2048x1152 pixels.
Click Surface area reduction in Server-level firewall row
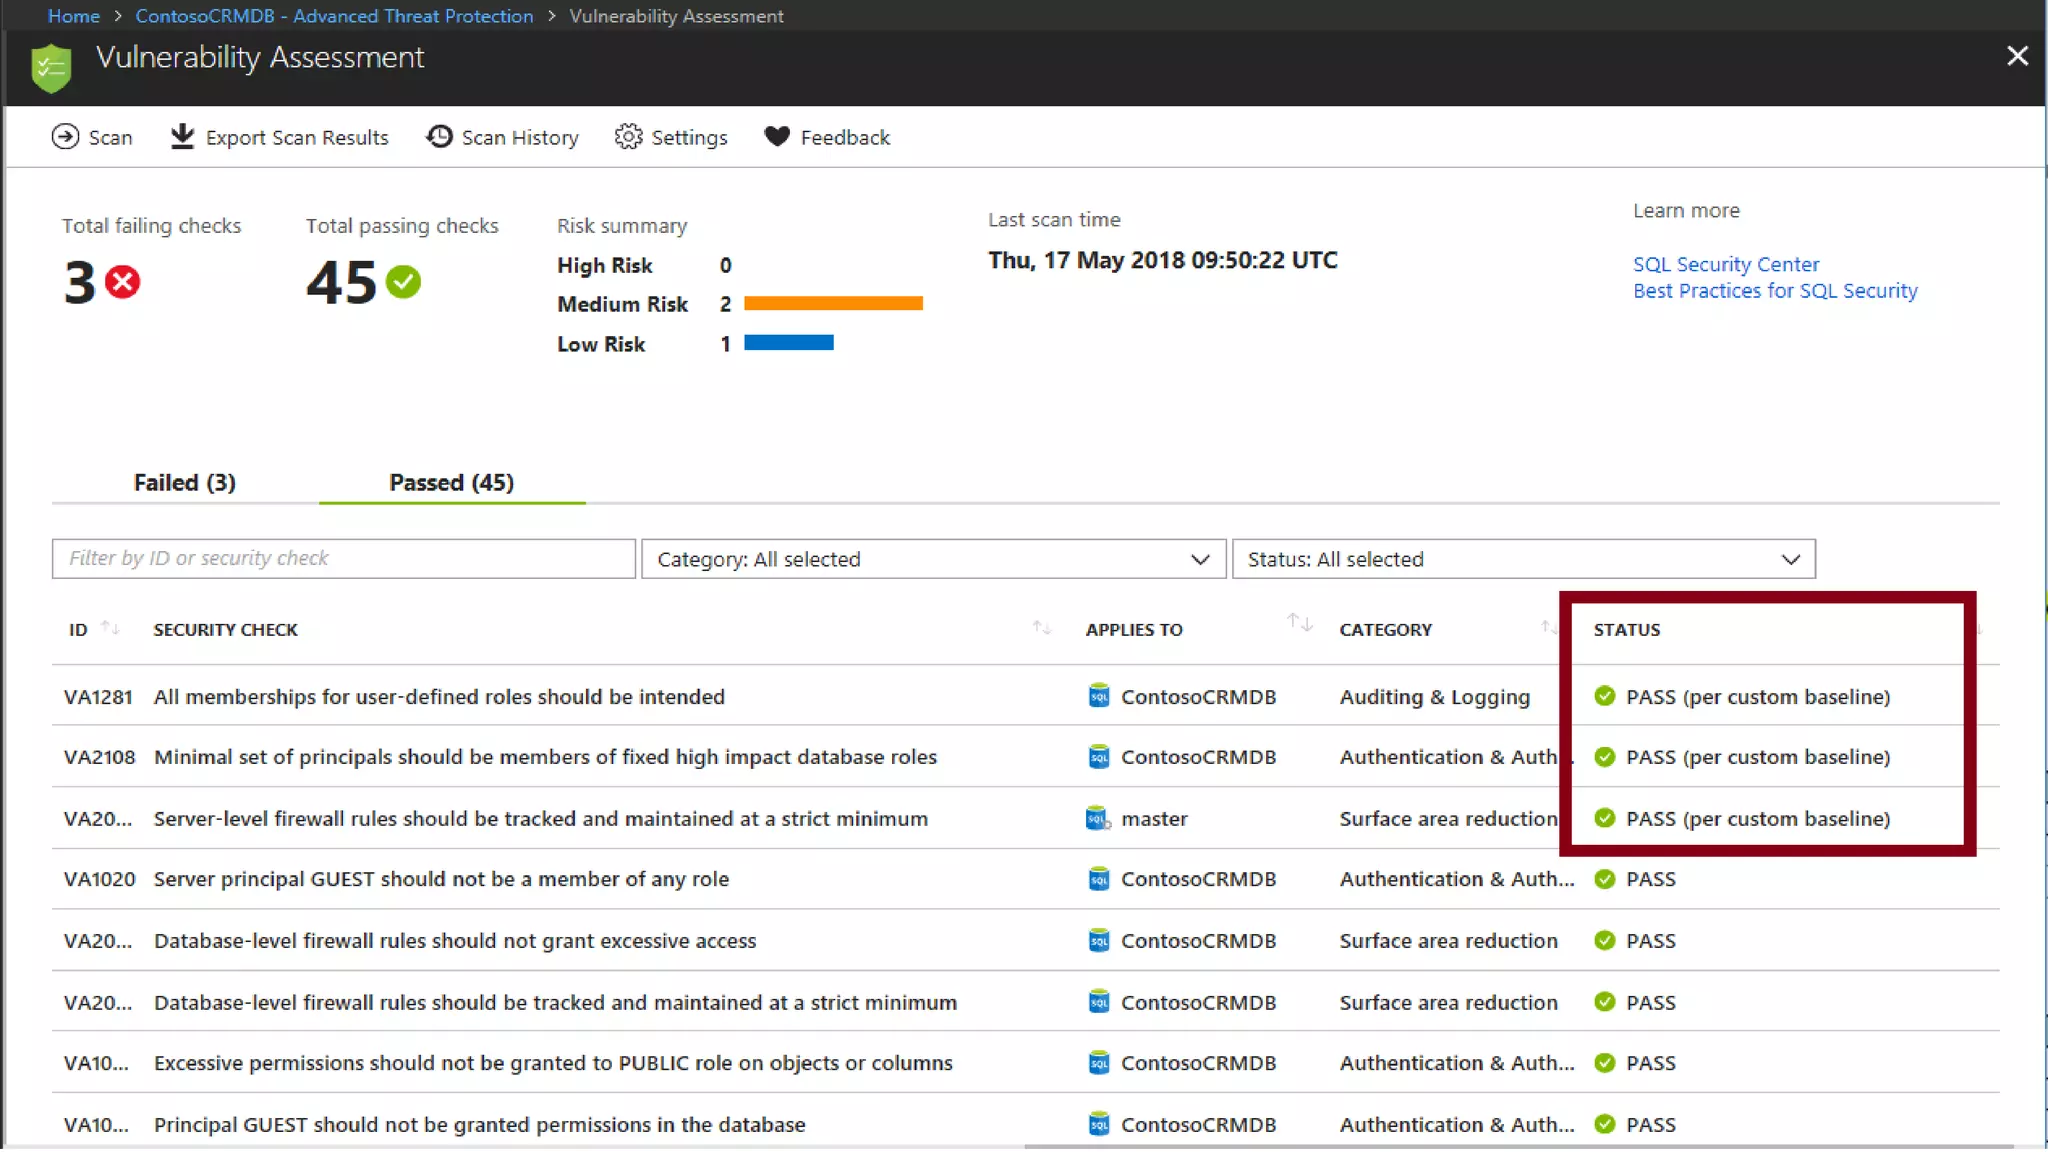pos(1449,819)
